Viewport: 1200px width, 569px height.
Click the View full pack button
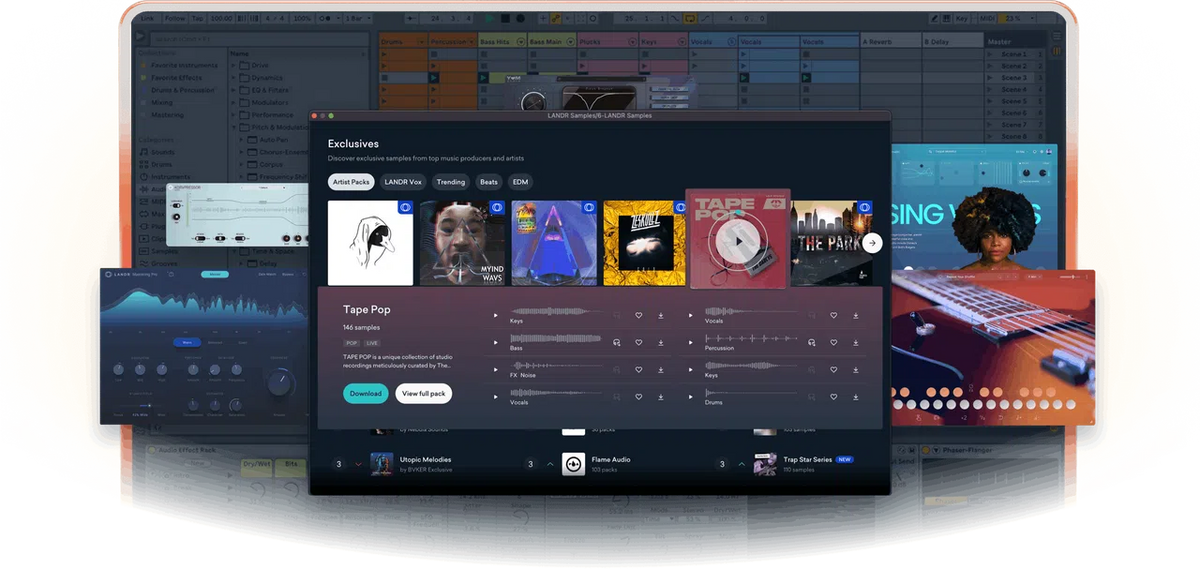(423, 394)
